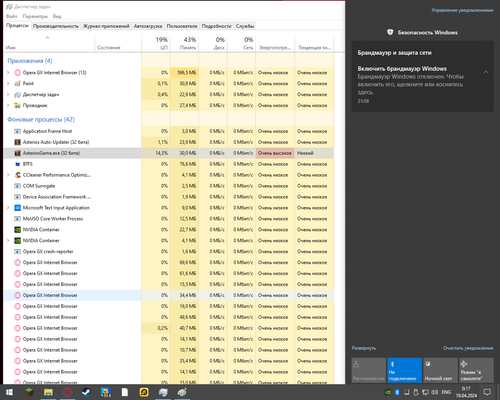Click the CCleaner Performance Optimizer icon

[x=18, y=175]
